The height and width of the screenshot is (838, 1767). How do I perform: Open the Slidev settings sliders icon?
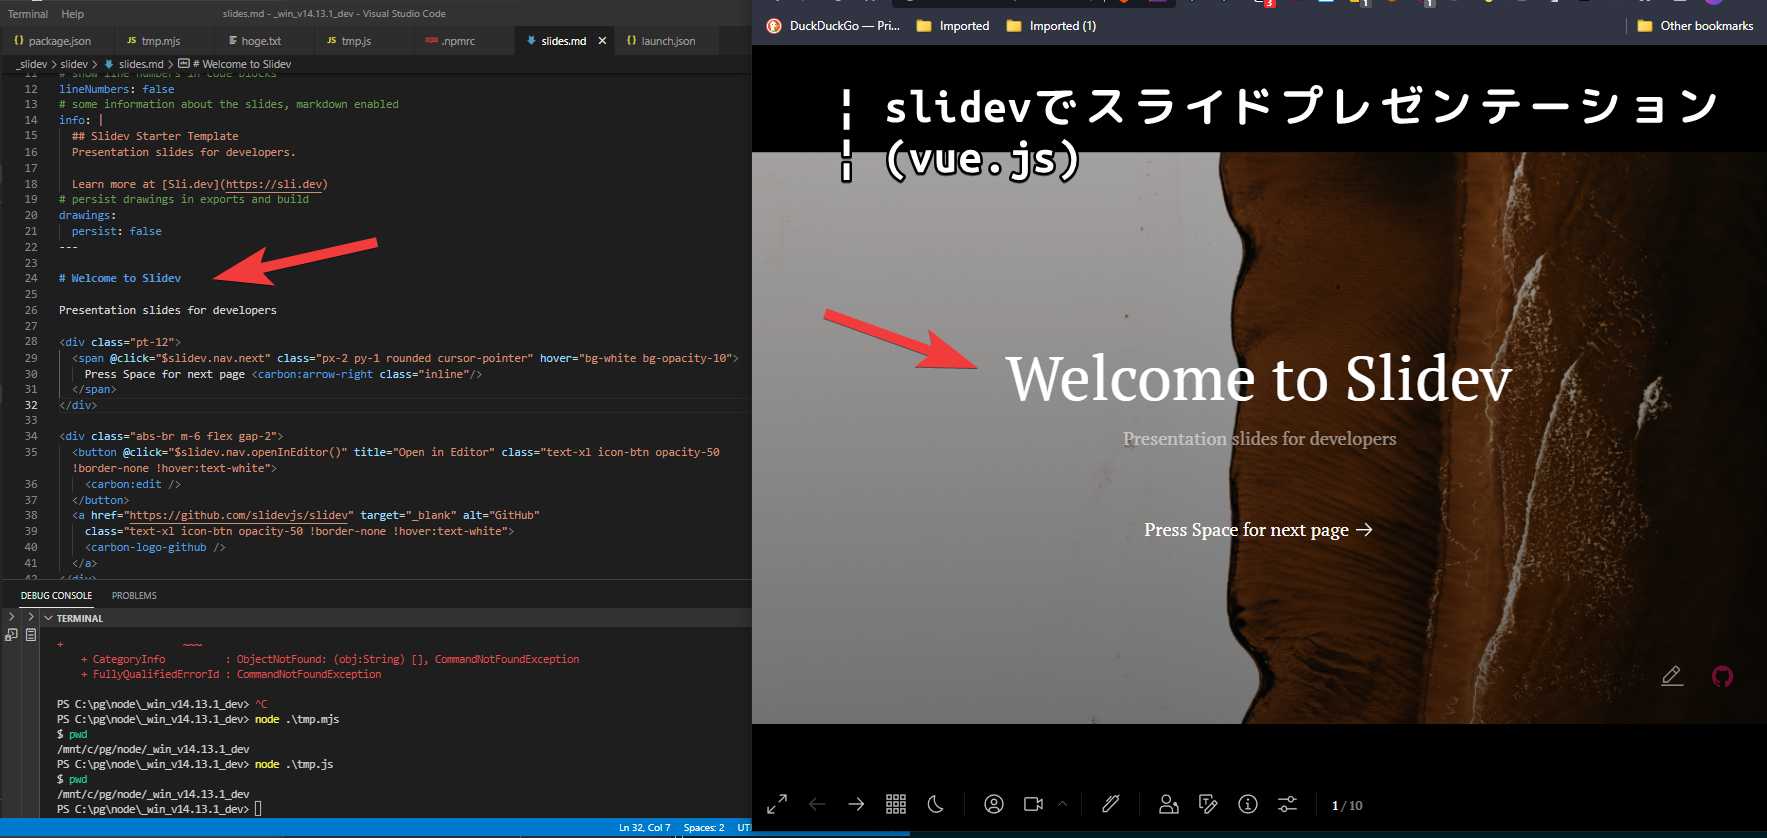point(1288,804)
